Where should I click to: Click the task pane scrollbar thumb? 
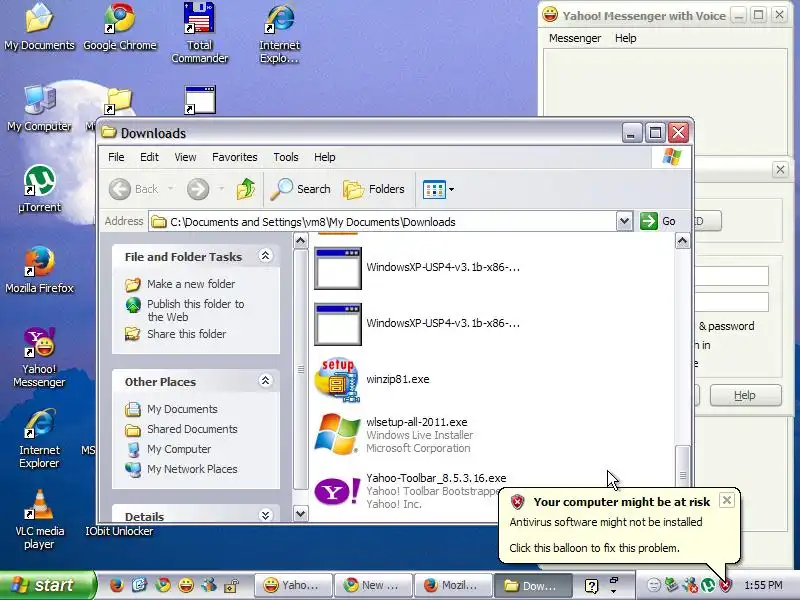tap(301, 369)
